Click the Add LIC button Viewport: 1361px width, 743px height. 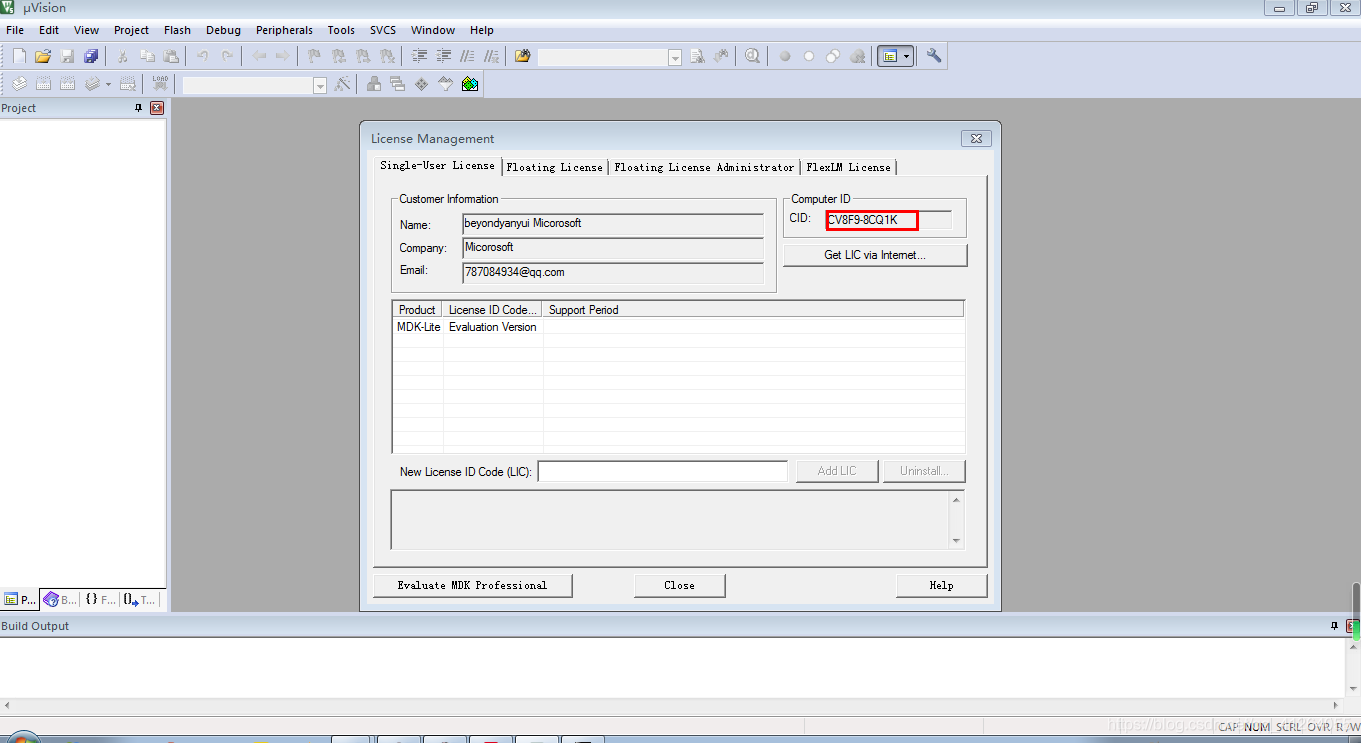pyautogui.click(x=837, y=471)
